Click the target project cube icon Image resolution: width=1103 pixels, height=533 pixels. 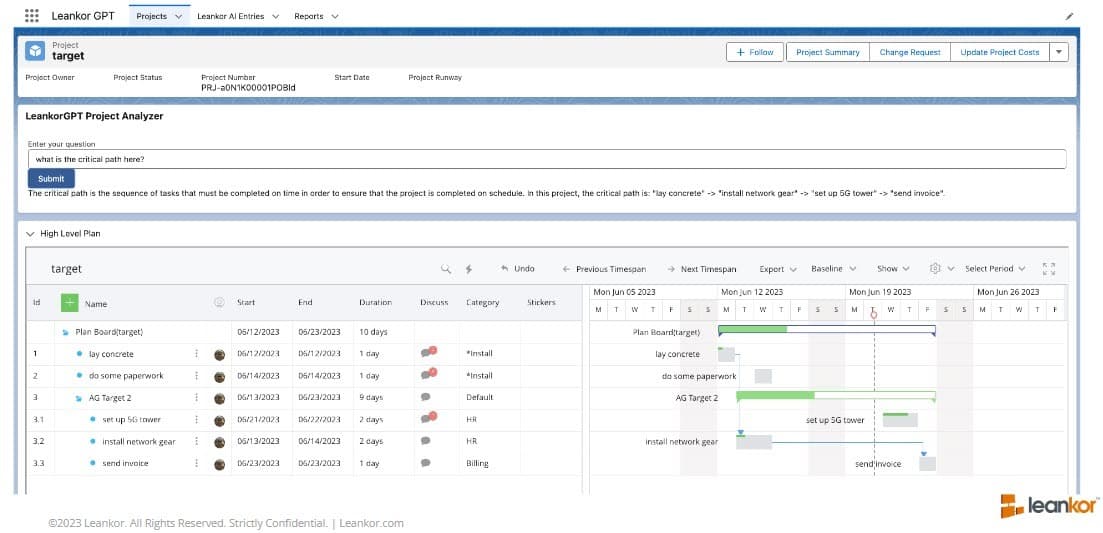pos(34,51)
